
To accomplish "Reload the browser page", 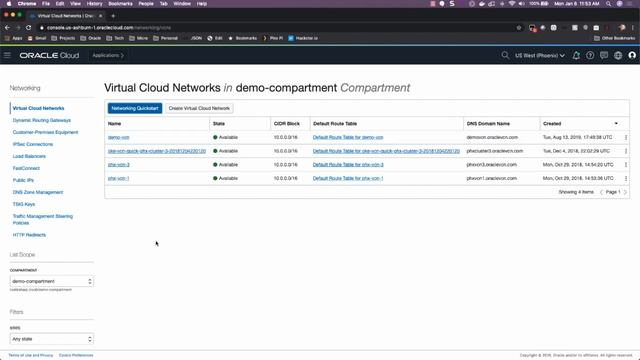I will point(29,27).
